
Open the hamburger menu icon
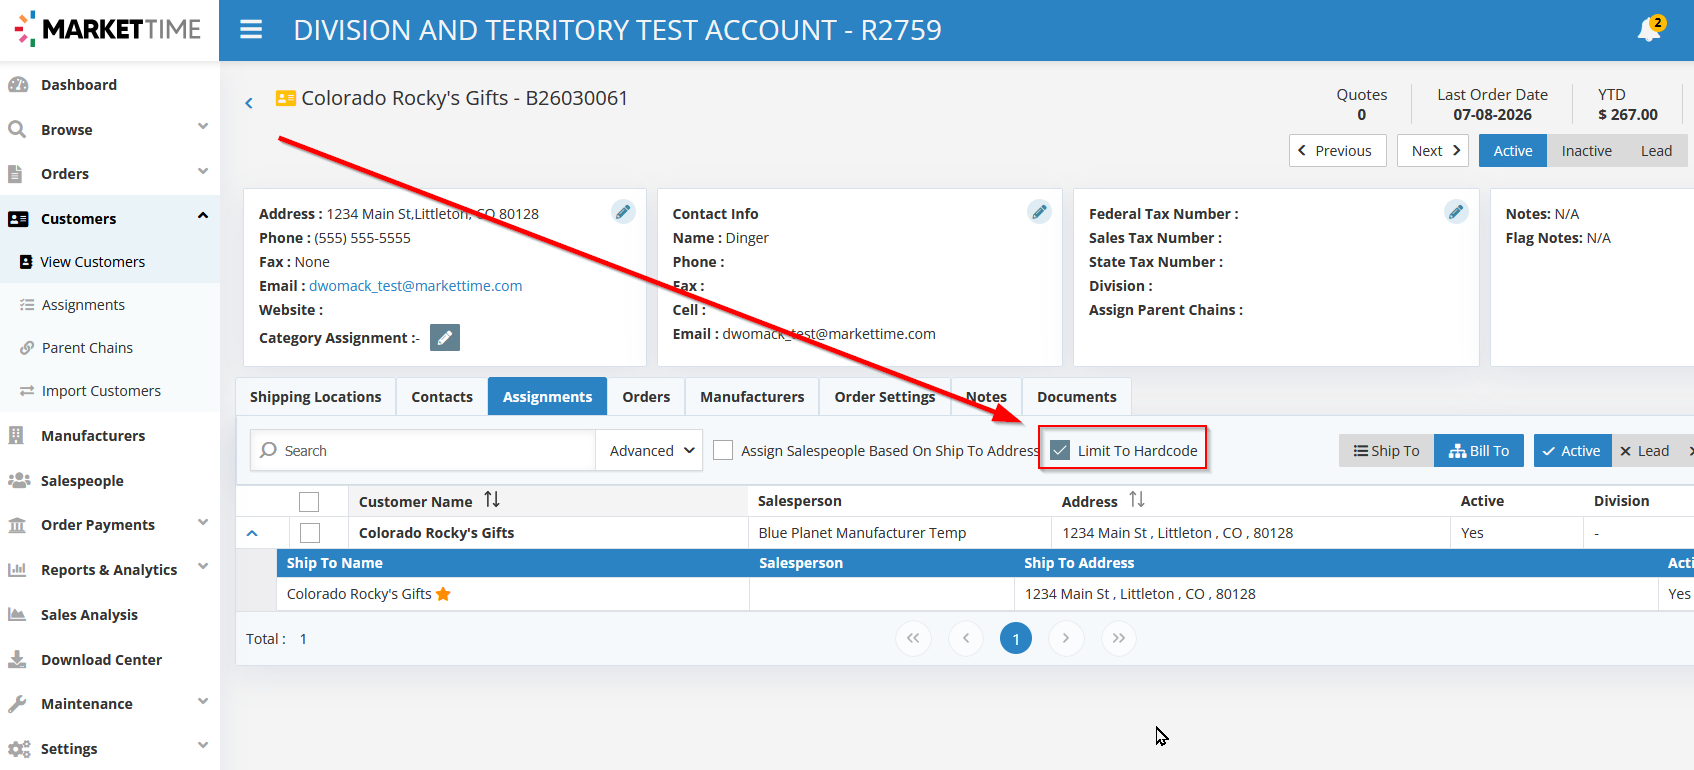click(251, 30)
